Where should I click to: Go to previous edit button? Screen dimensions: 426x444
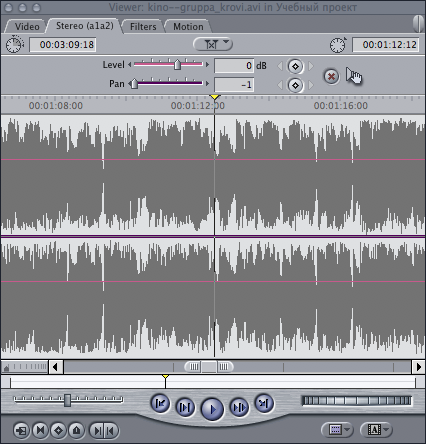coord(160,404)
